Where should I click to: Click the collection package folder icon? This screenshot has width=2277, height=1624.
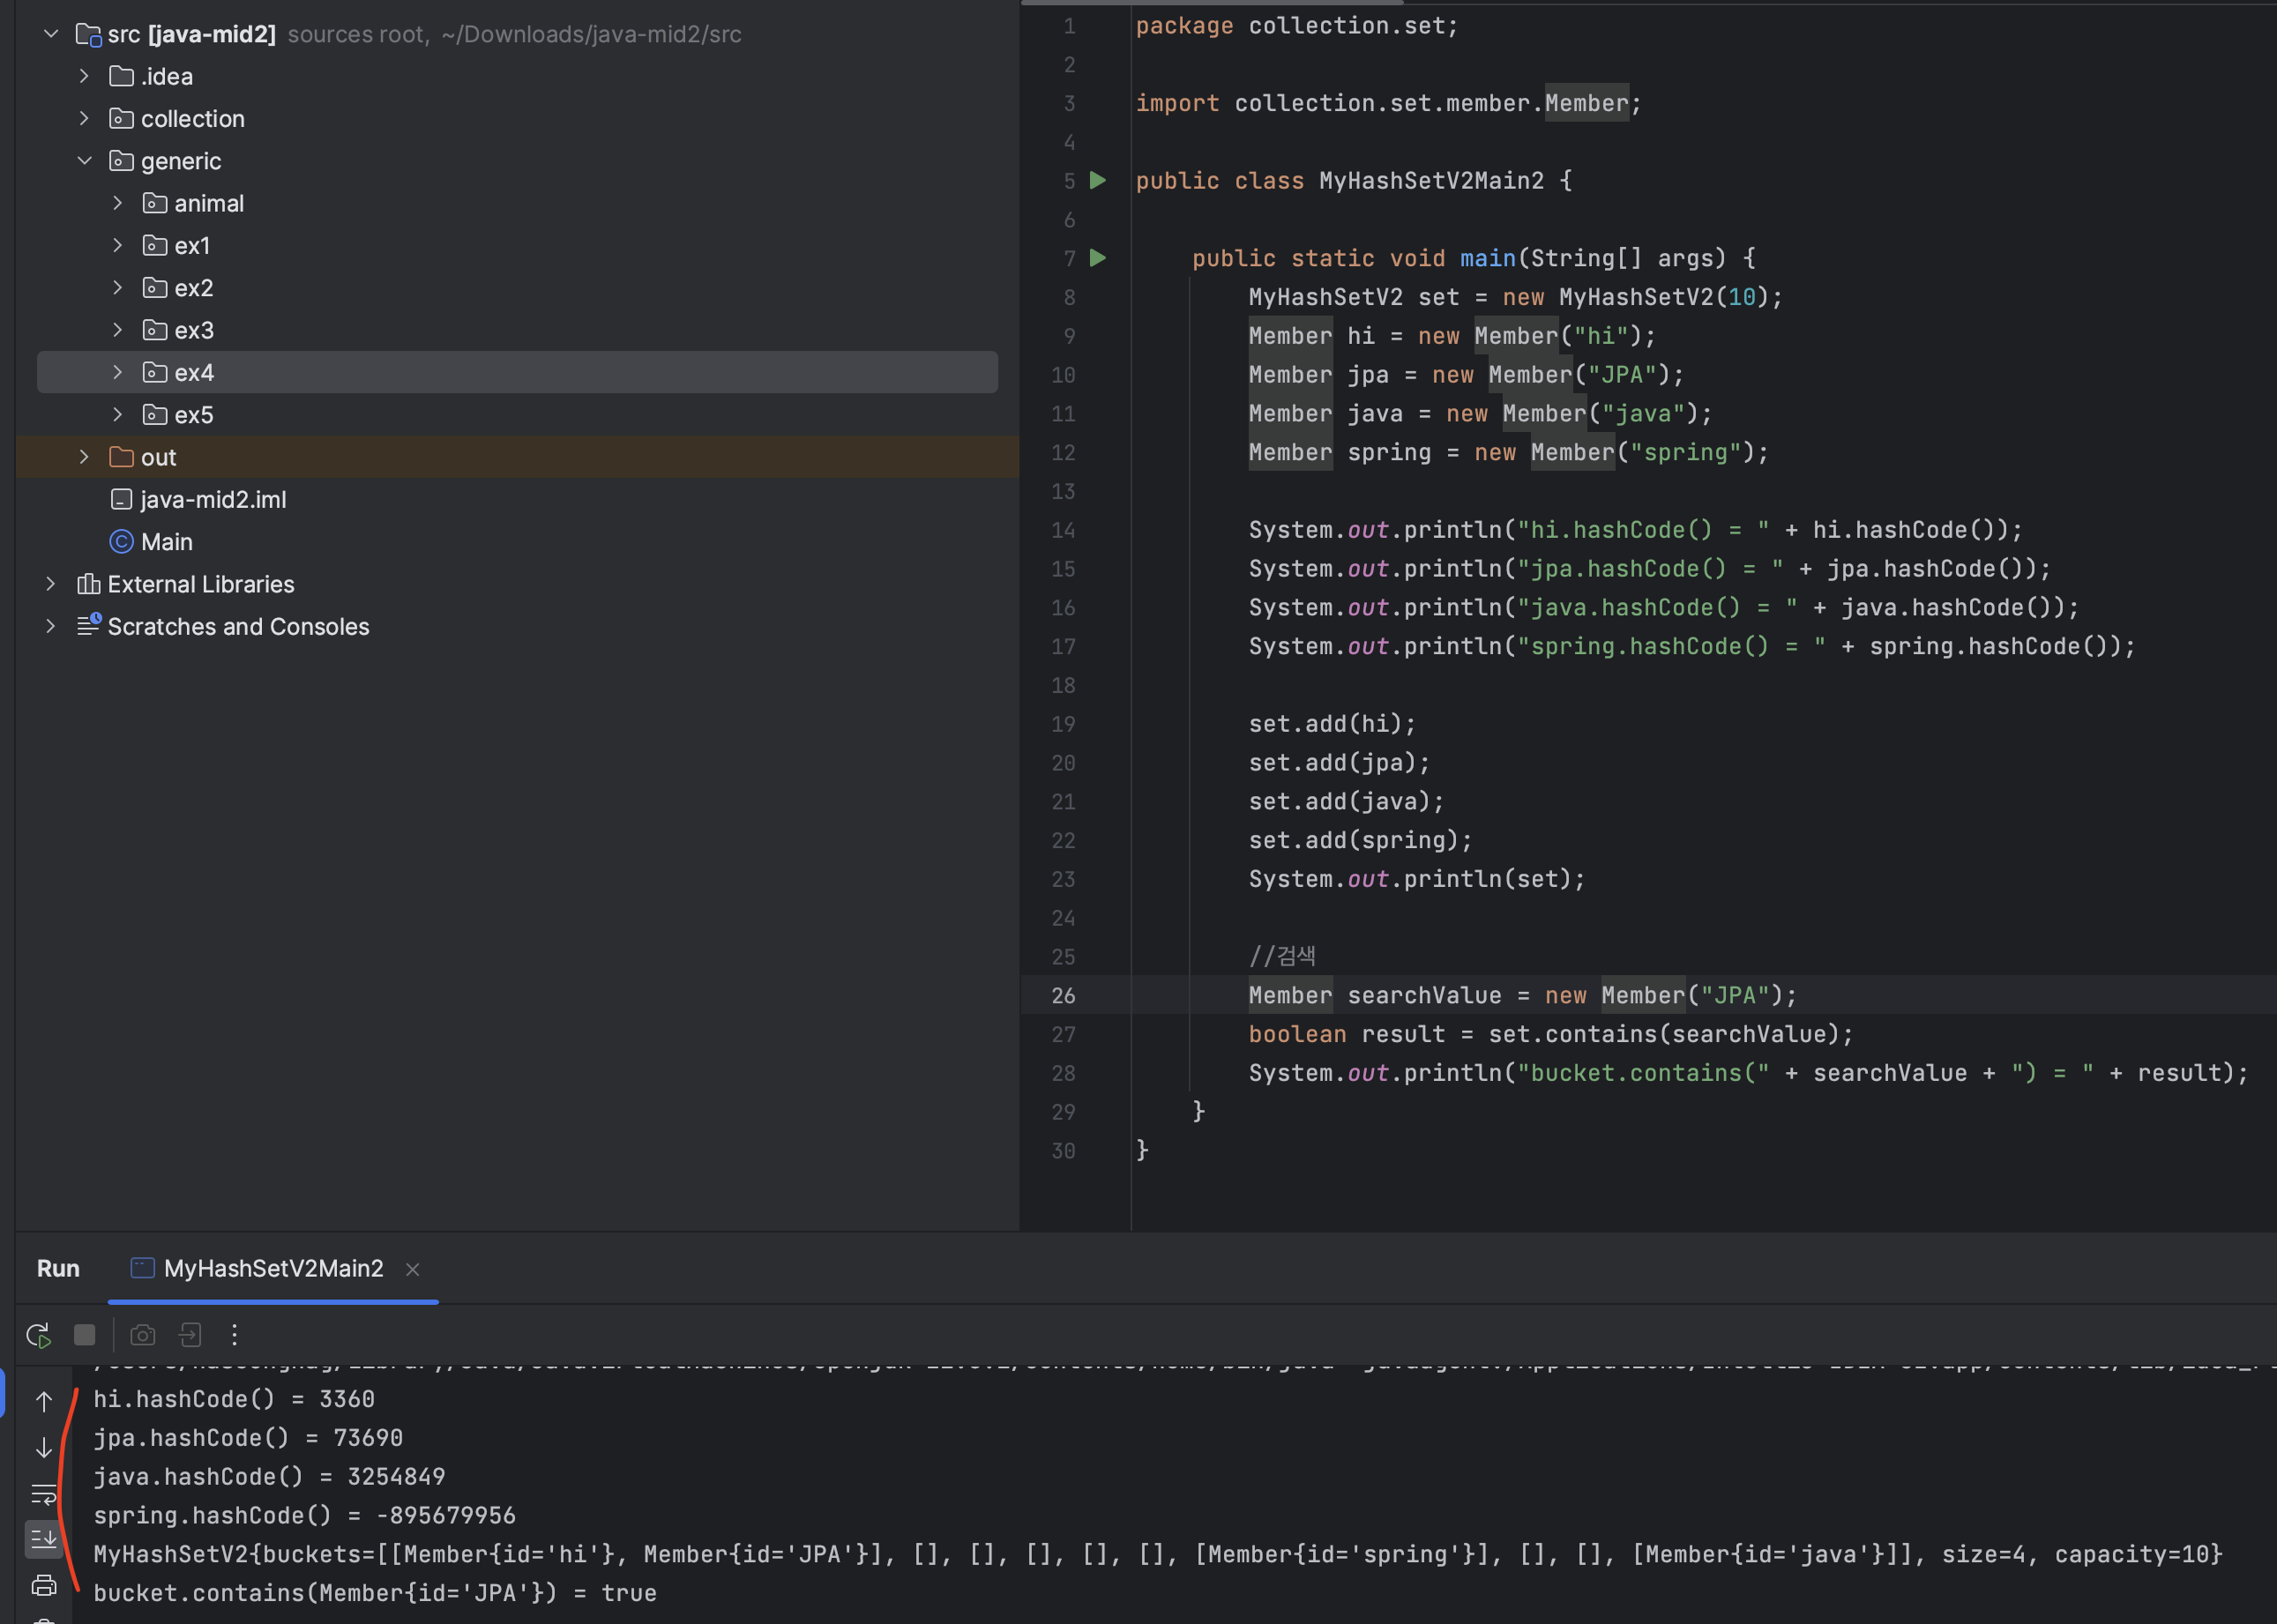click(121, 119)
